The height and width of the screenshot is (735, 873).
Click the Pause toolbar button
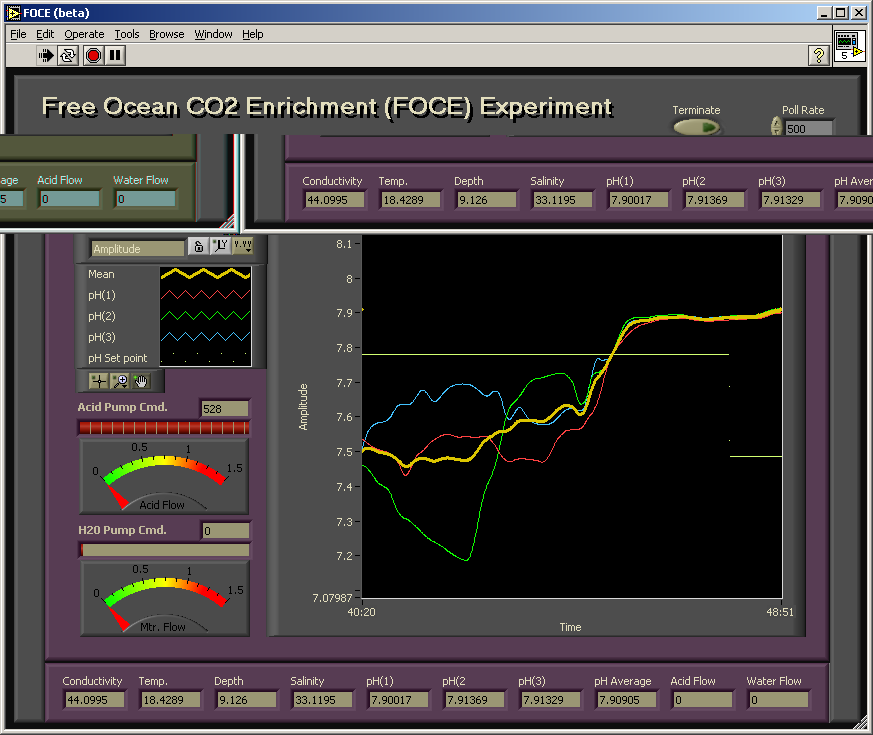pyautogui.click(x=115, y=55)
